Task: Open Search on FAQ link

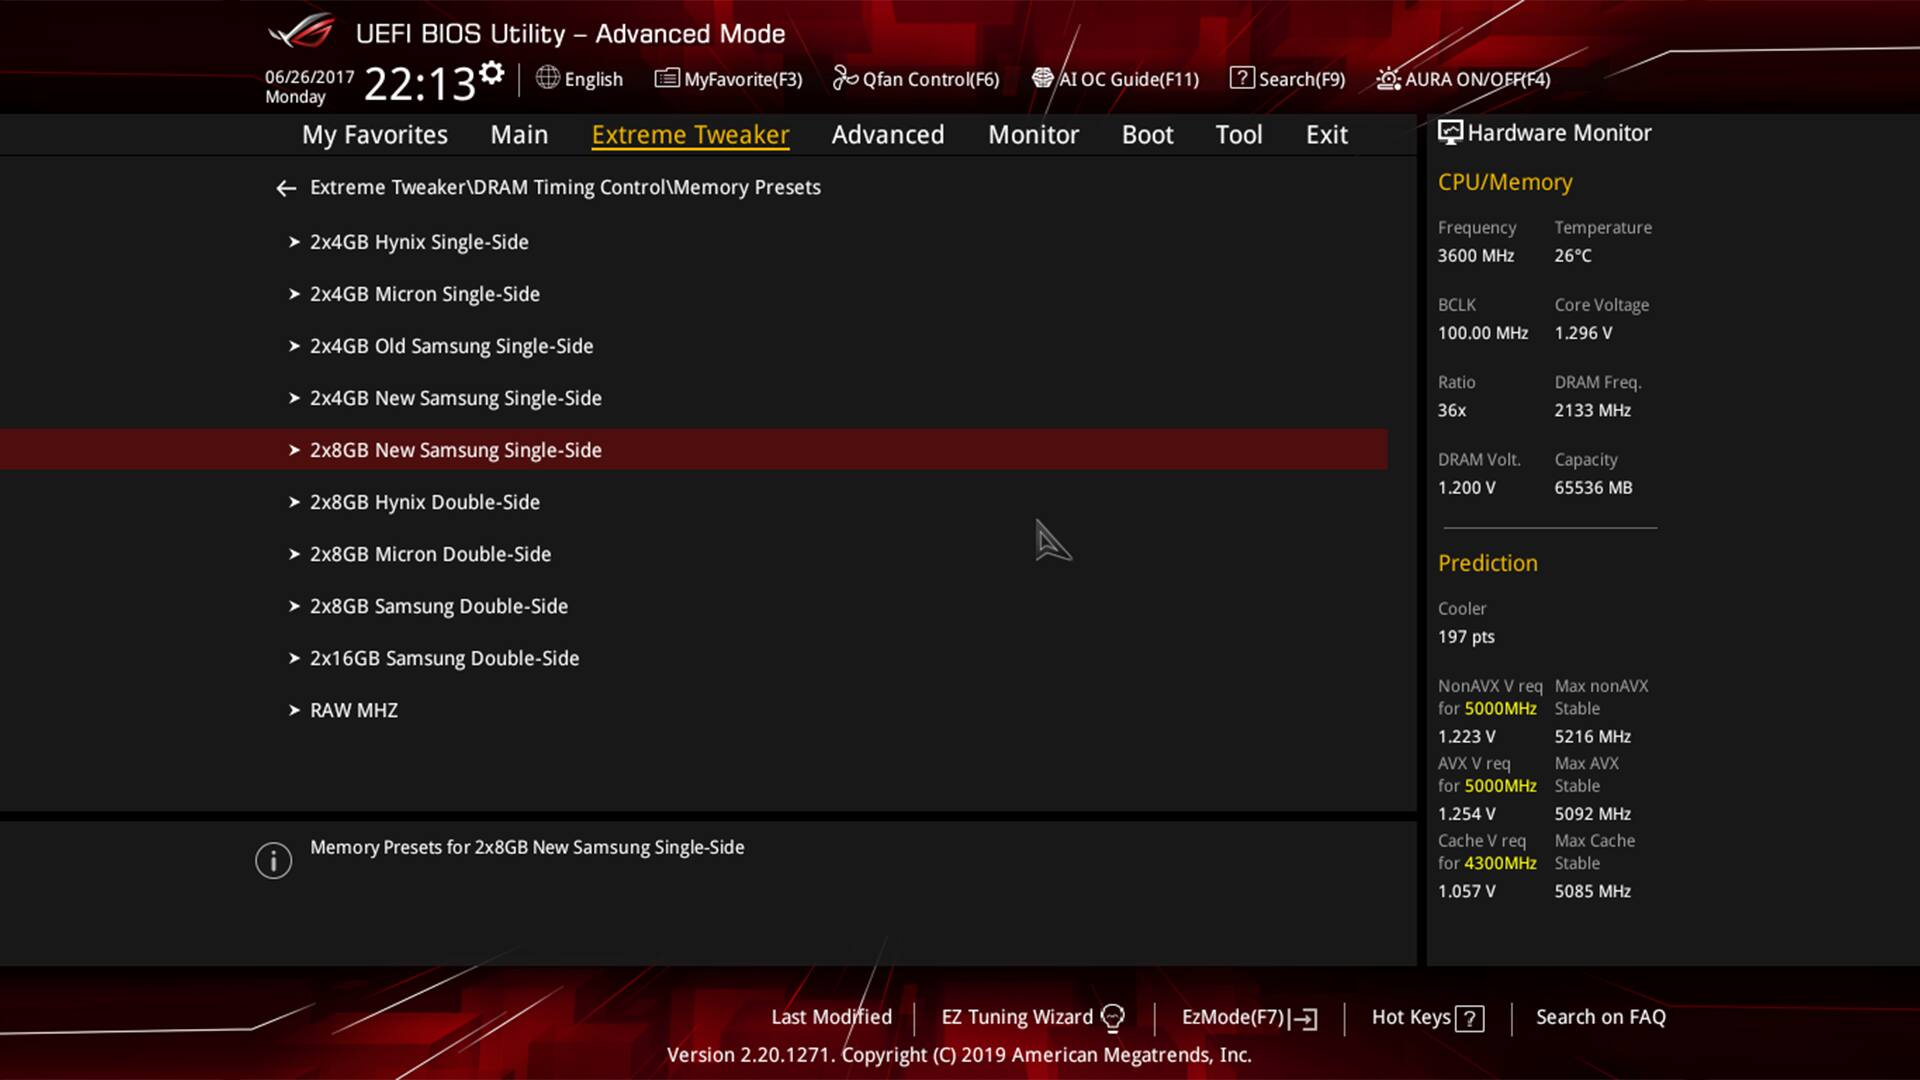Action: (1600, 1017)
